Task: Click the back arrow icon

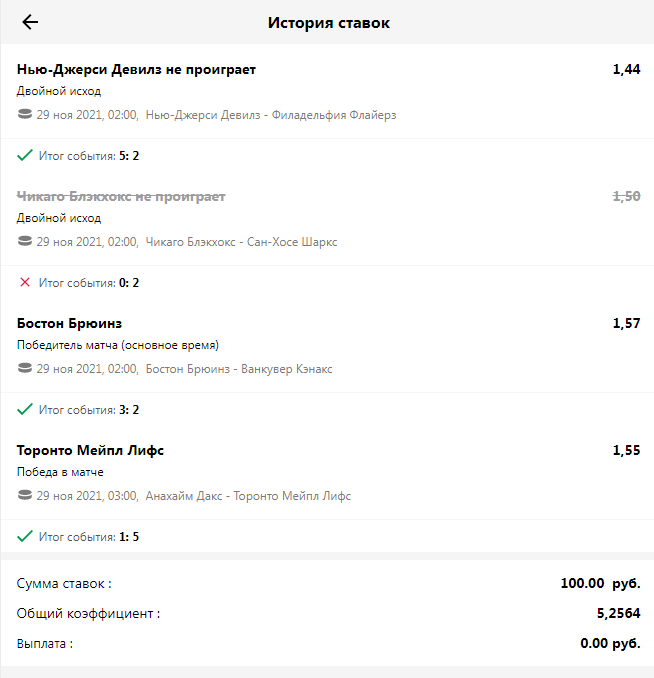Action: pyautogui.click(x=30, y=22)
